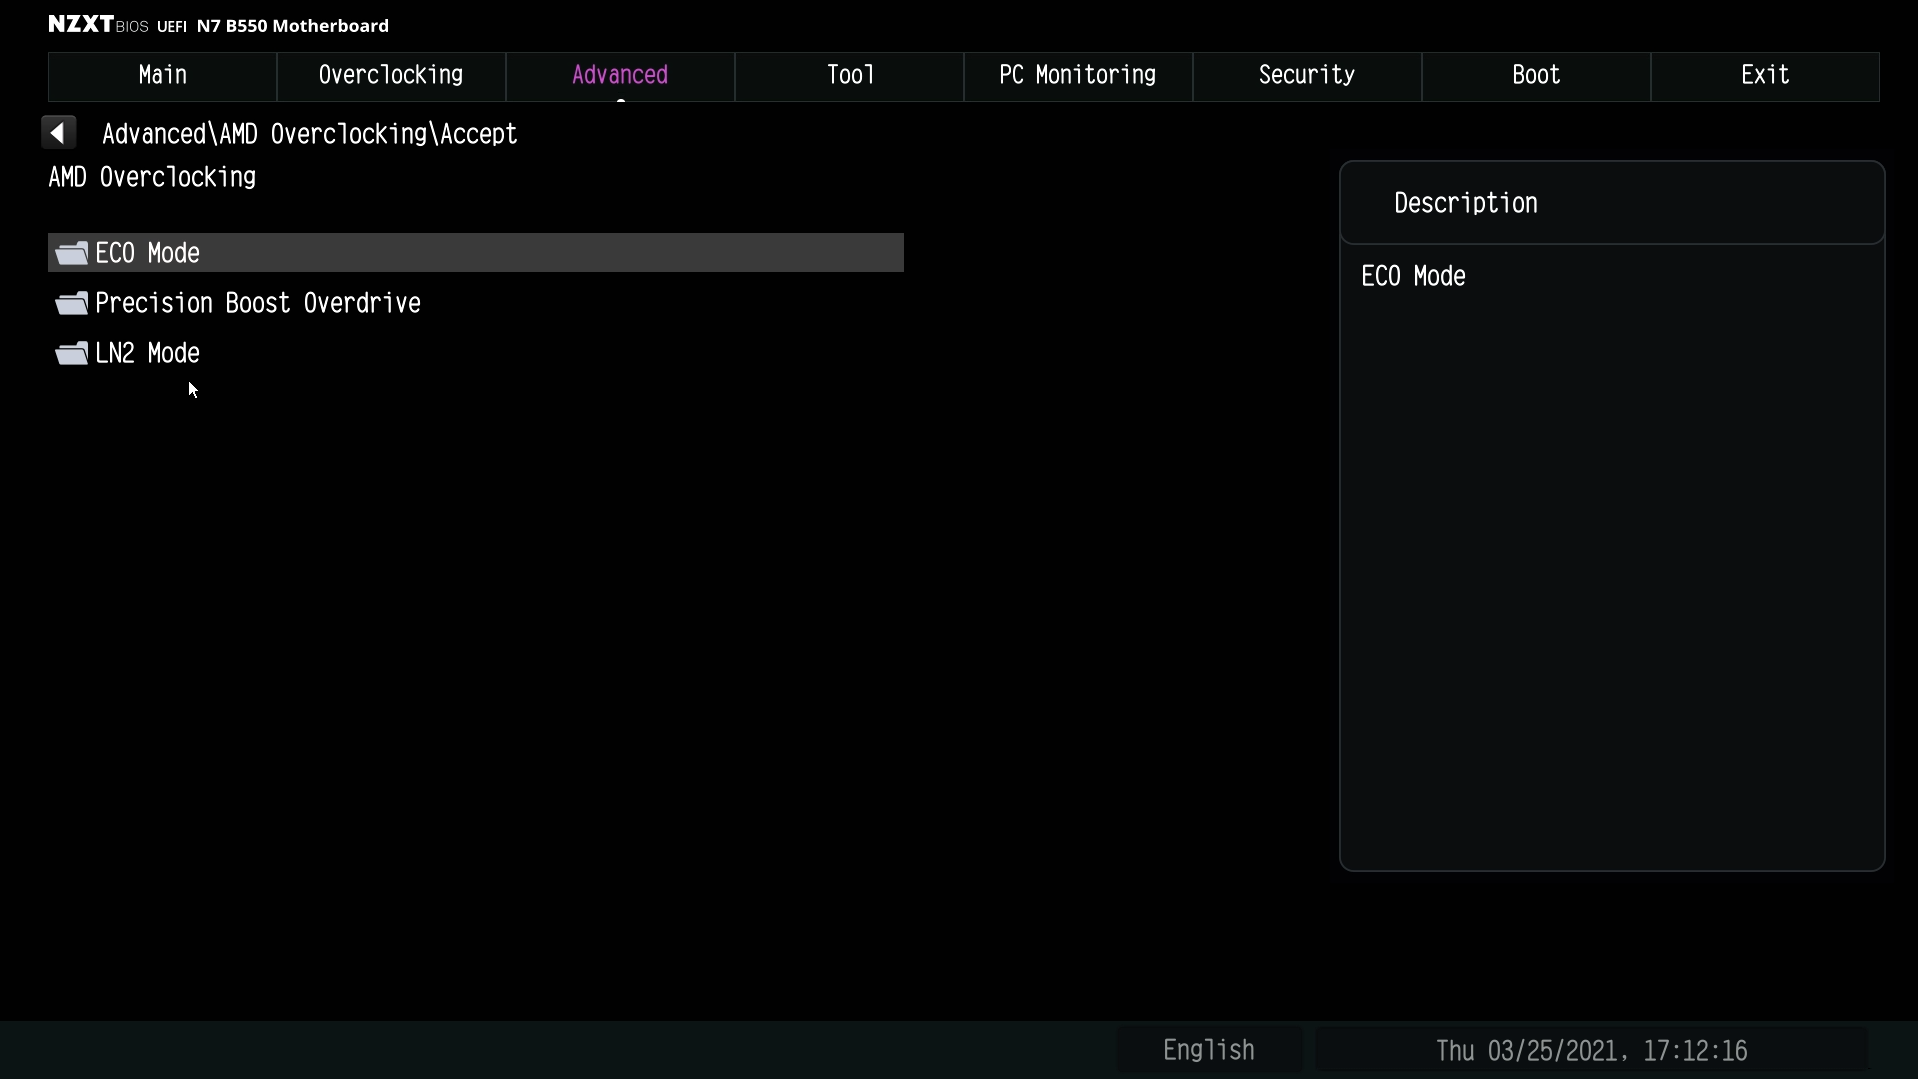Viewport: 1918px width, 1079px height.
Task: Open the ECO Mode folder icon
Action: (x=72, y=253)
